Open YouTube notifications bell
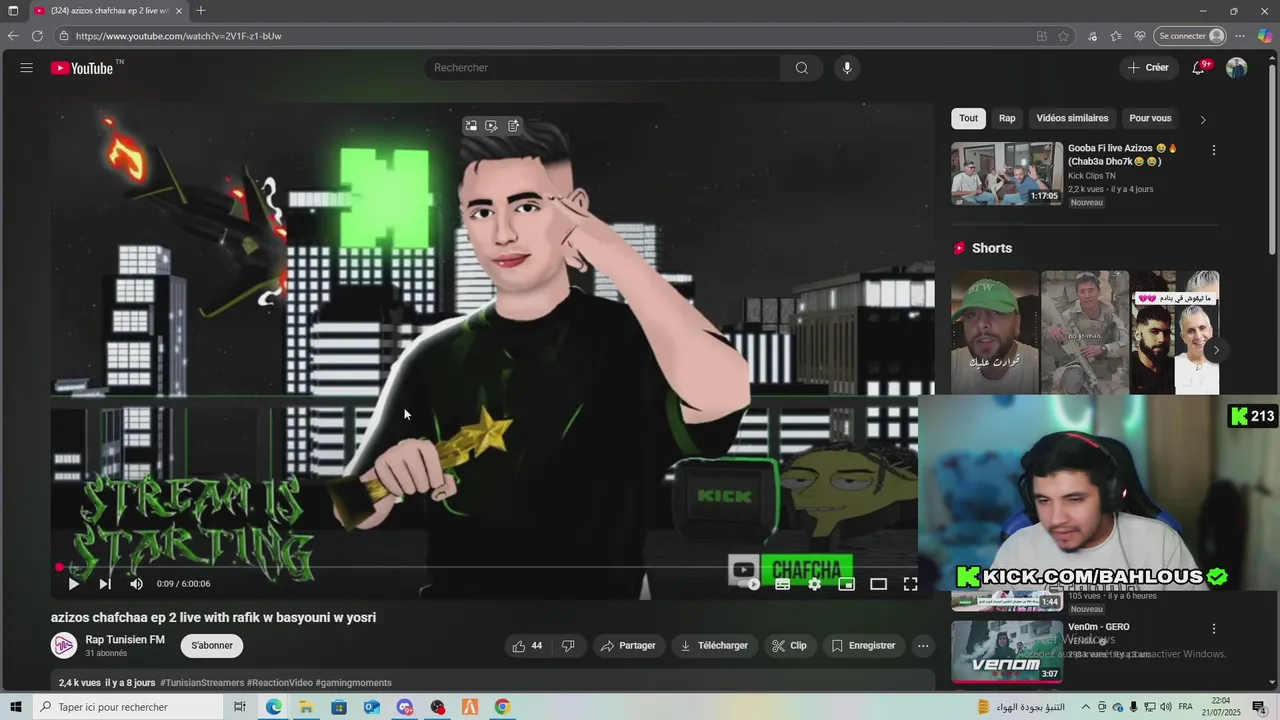 [x=1198, y=68]
